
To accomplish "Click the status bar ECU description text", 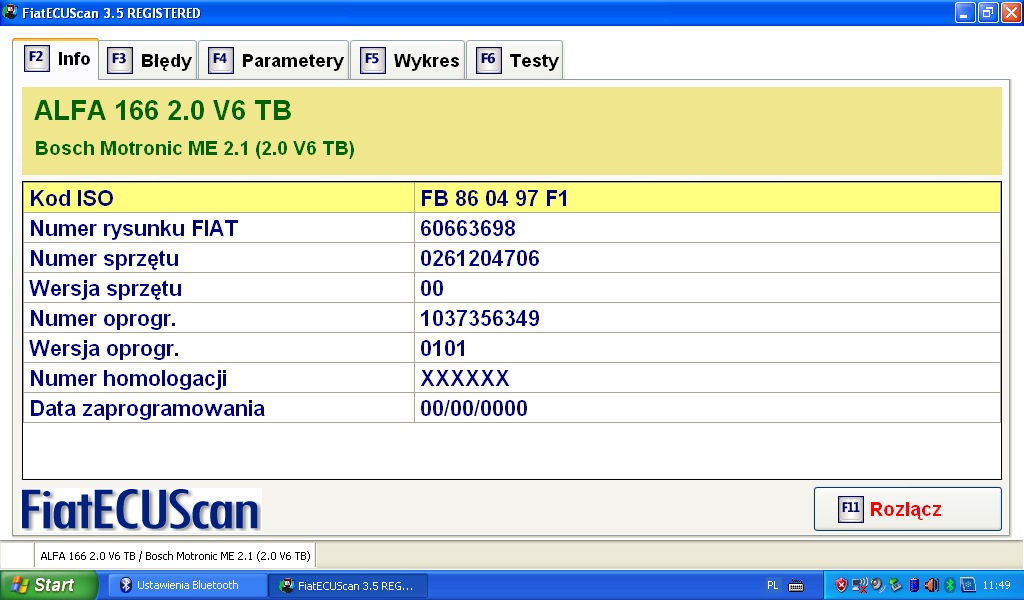I will click(x=175, y=556).
